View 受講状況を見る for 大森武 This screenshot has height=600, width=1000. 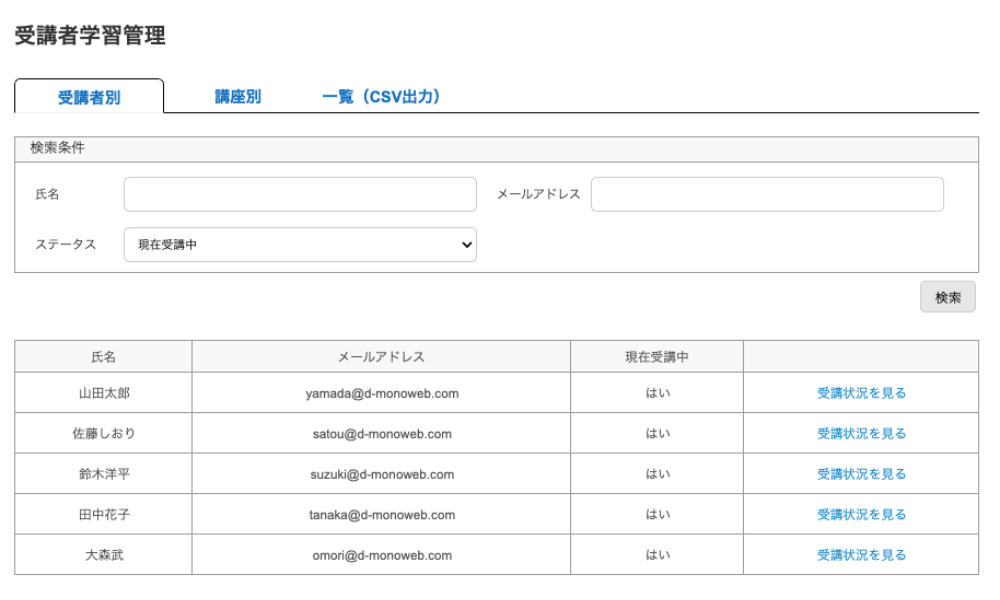861,555
